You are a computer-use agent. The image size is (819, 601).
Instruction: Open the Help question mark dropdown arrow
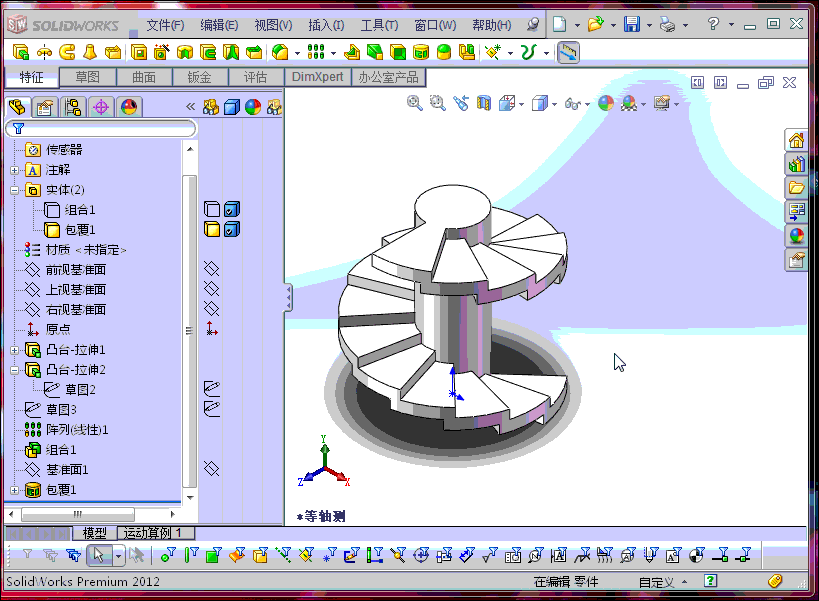tap(731, 25)
